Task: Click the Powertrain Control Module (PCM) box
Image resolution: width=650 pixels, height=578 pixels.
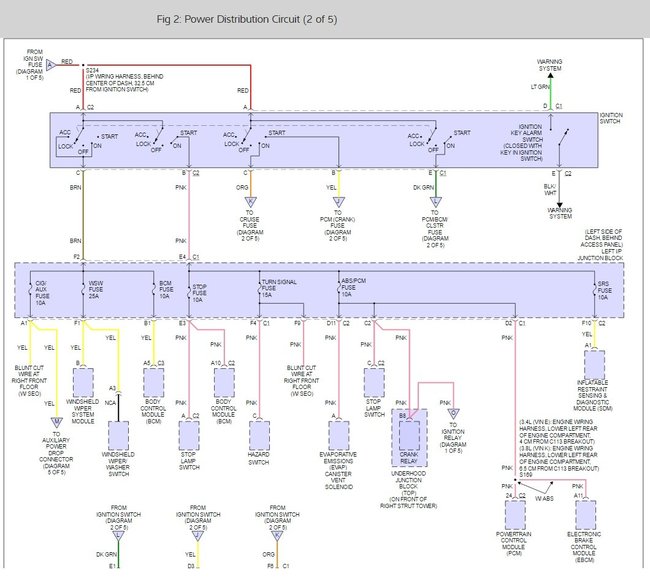Action: (x=515, y=515)
